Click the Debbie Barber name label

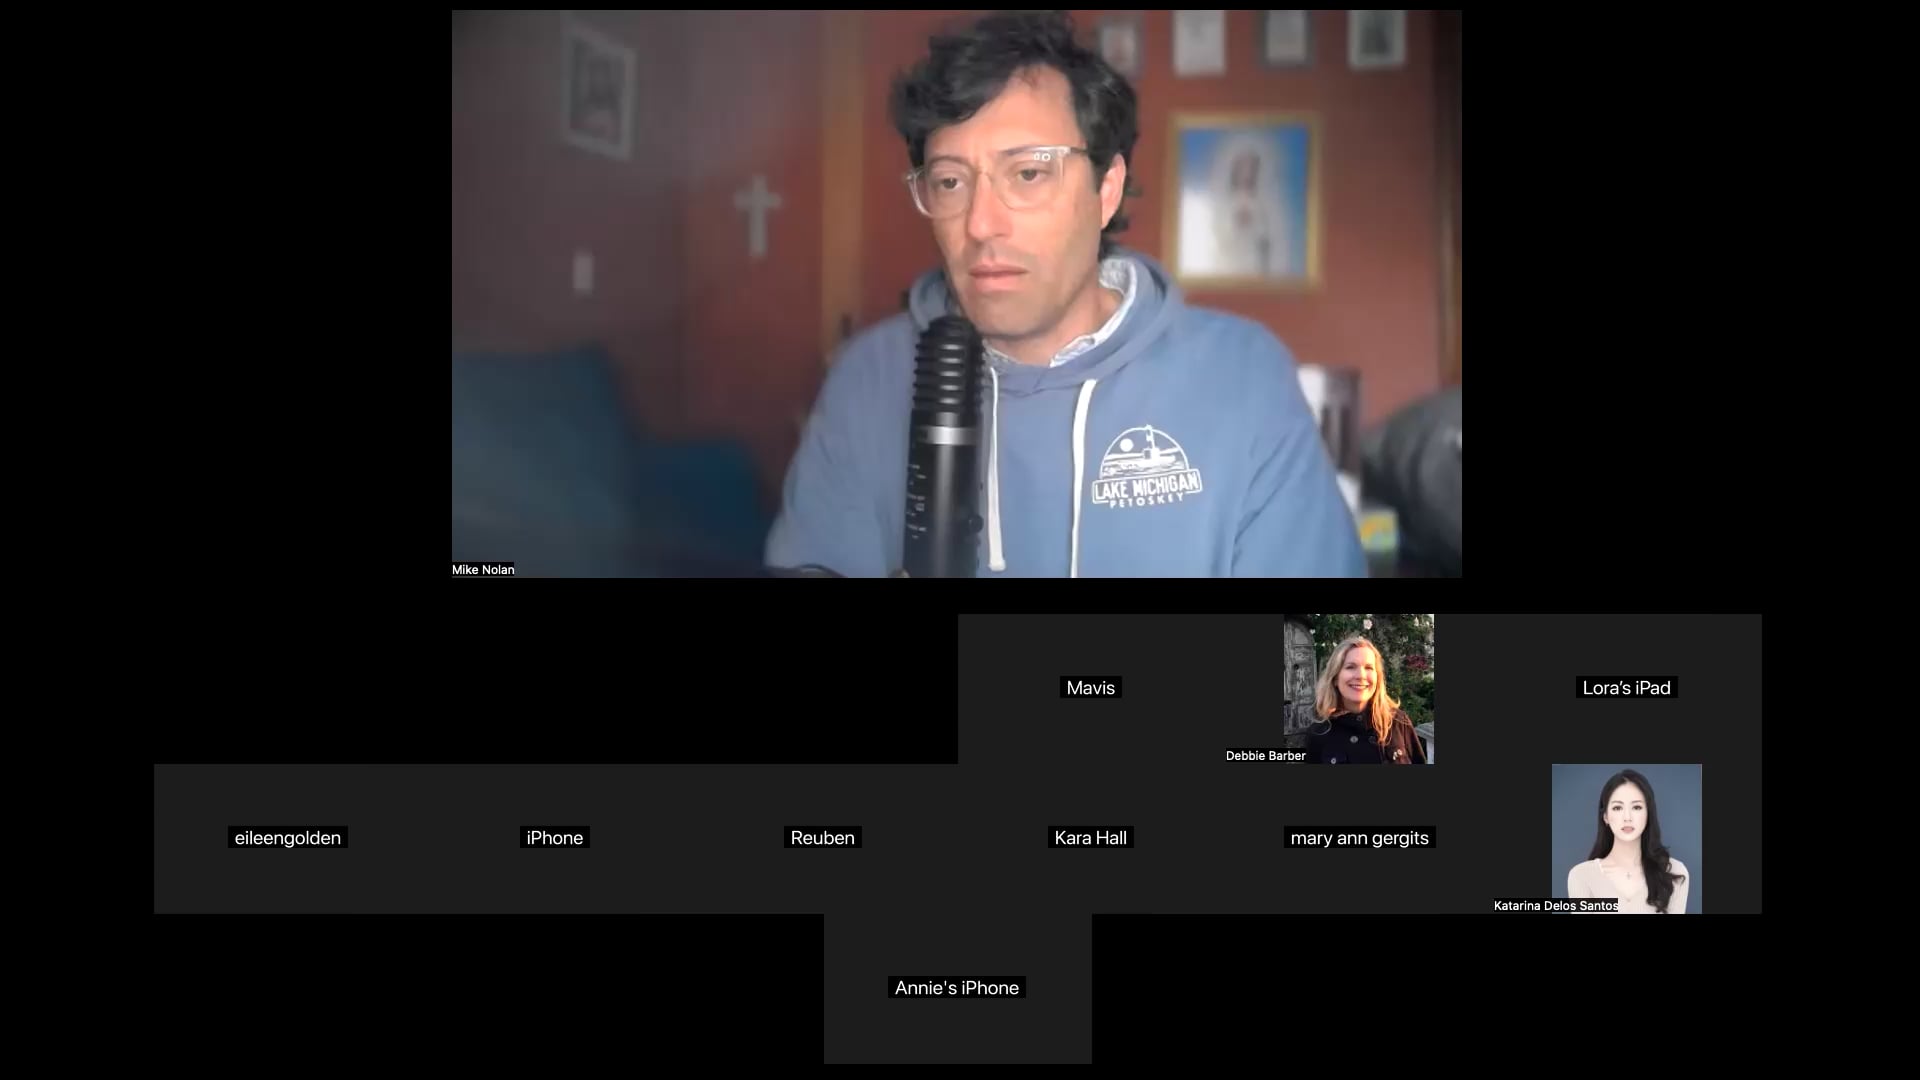(1265, 756)
